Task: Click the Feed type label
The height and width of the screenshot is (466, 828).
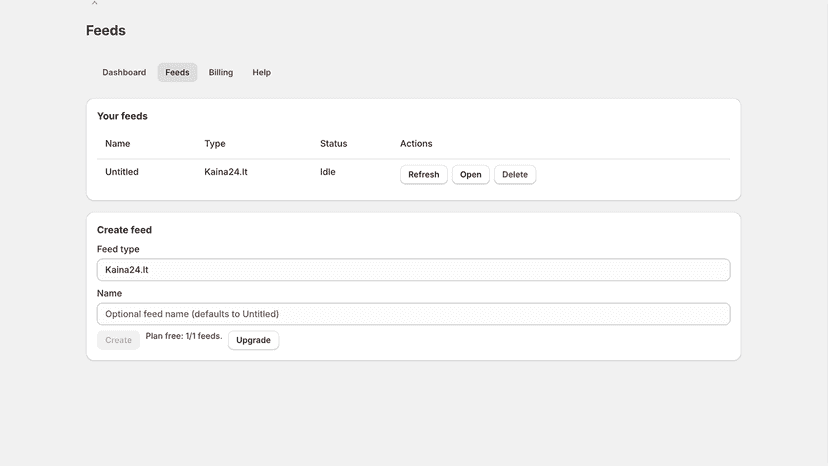Action: 118,249
